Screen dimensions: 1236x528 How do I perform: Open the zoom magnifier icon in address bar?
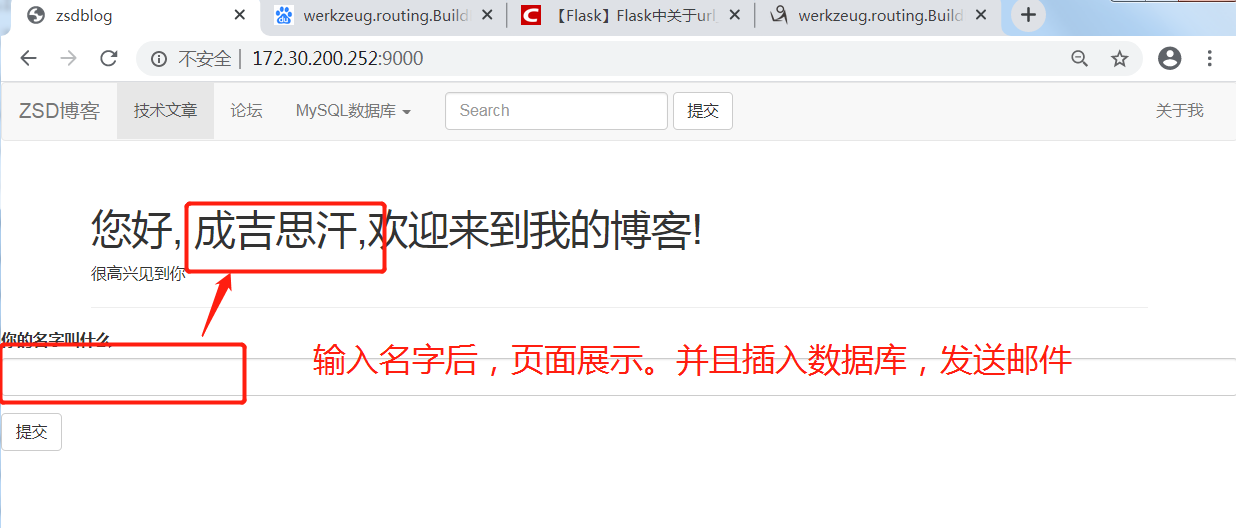pyautogui.click(x=1080, y=59)
